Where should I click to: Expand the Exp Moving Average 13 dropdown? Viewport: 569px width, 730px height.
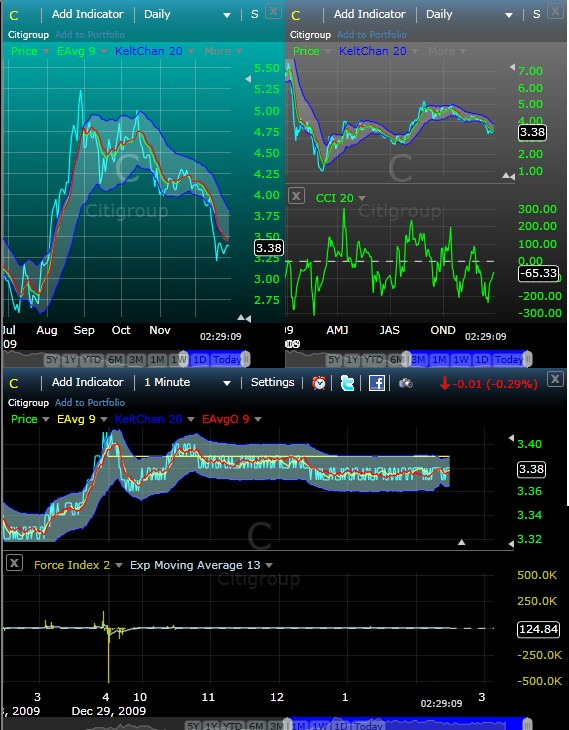[269, 565]
